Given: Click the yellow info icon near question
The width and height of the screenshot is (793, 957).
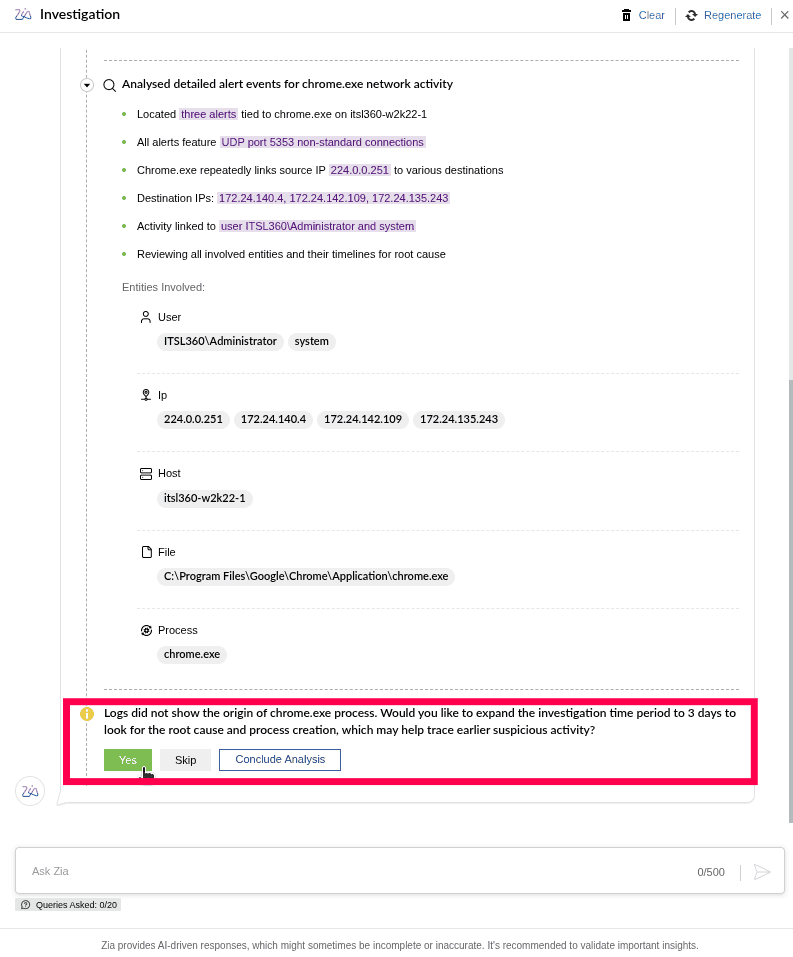Looking at the screenshot, I should (x=87, y=713).
